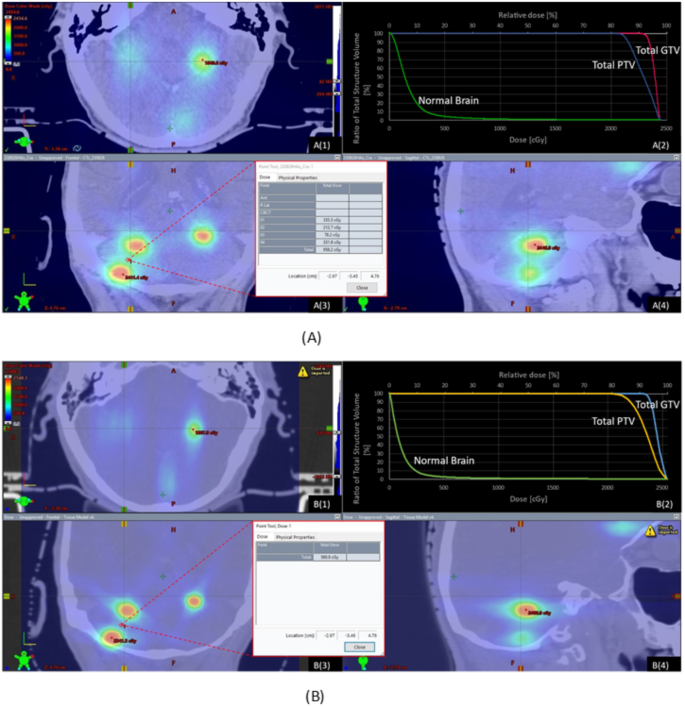Select the 78.2 cGy dose cell

pyautogui.click(x=332, y=235)
